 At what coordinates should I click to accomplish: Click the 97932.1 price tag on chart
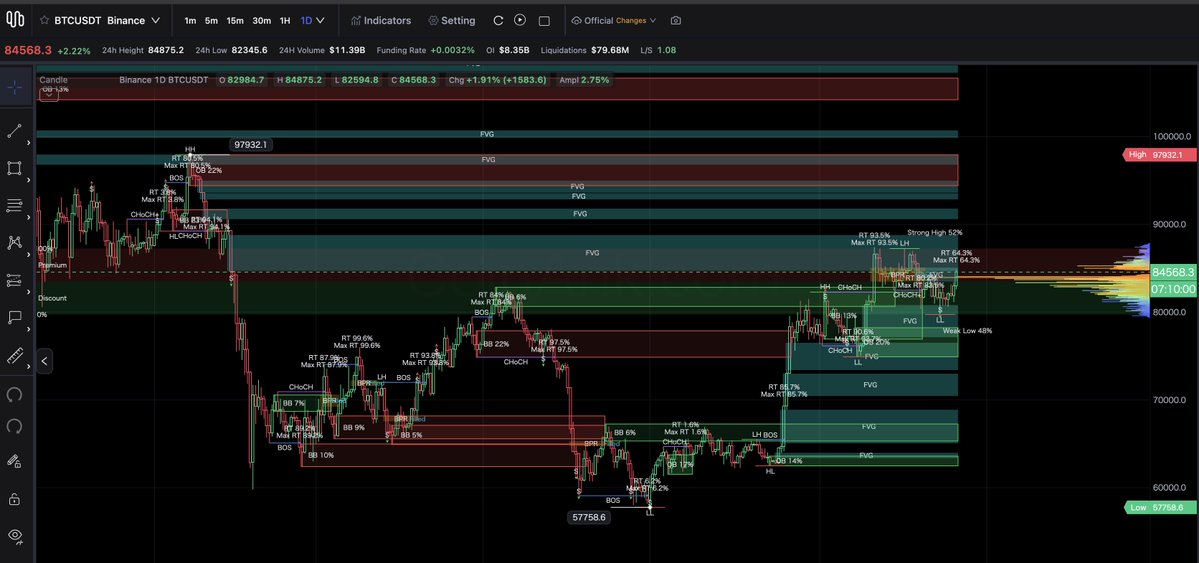(x=251, y=145)
